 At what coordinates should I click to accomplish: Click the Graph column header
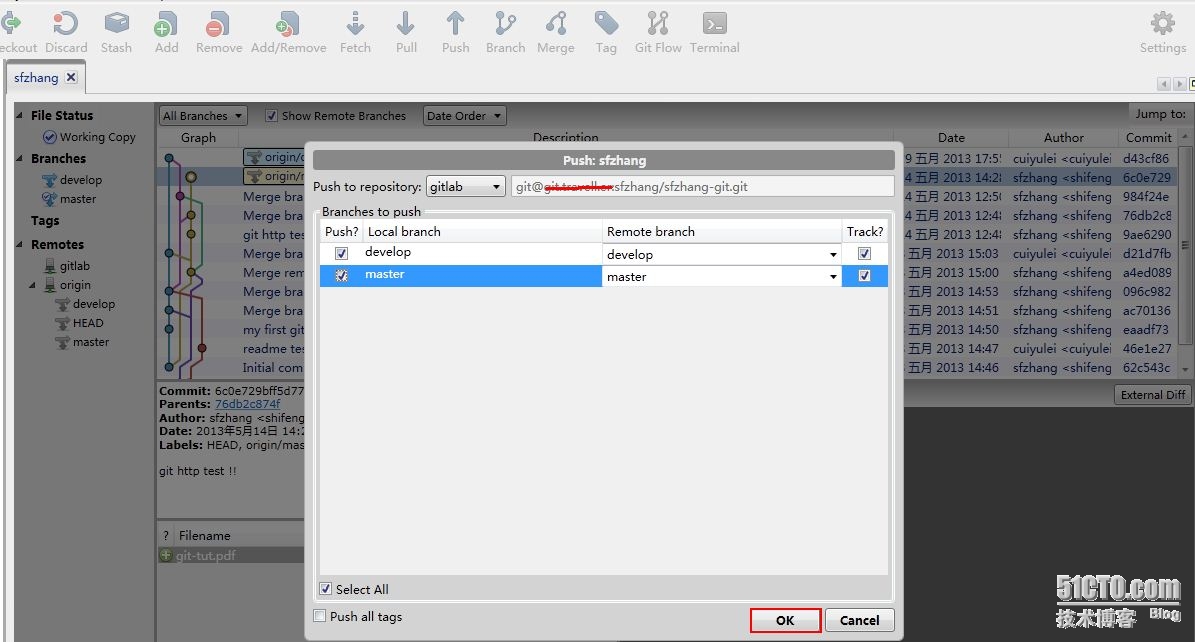click(198, 138)
